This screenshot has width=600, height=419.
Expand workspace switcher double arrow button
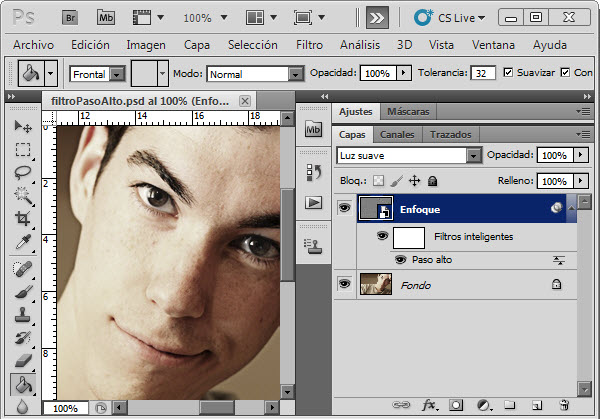point(377,18)
